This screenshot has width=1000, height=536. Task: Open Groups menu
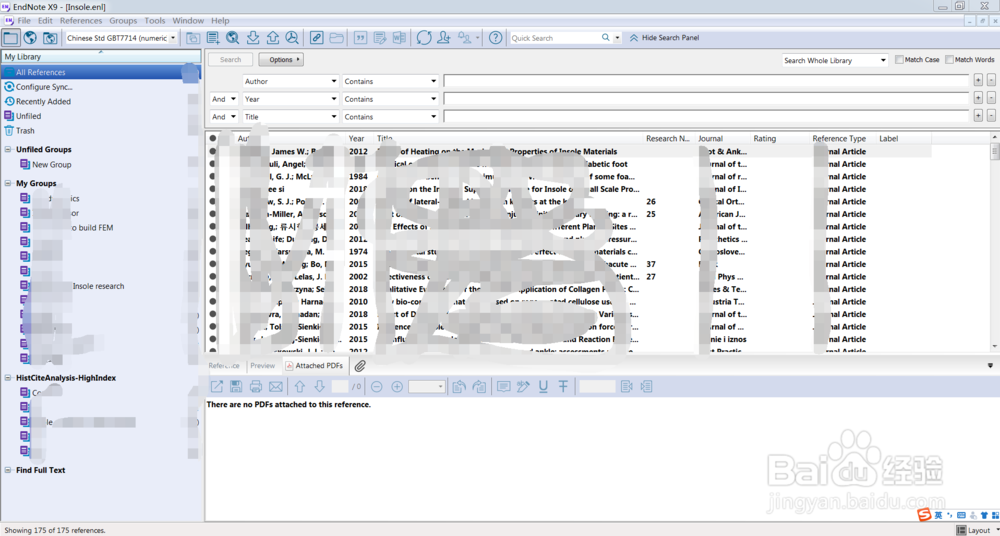pos(123,21)
